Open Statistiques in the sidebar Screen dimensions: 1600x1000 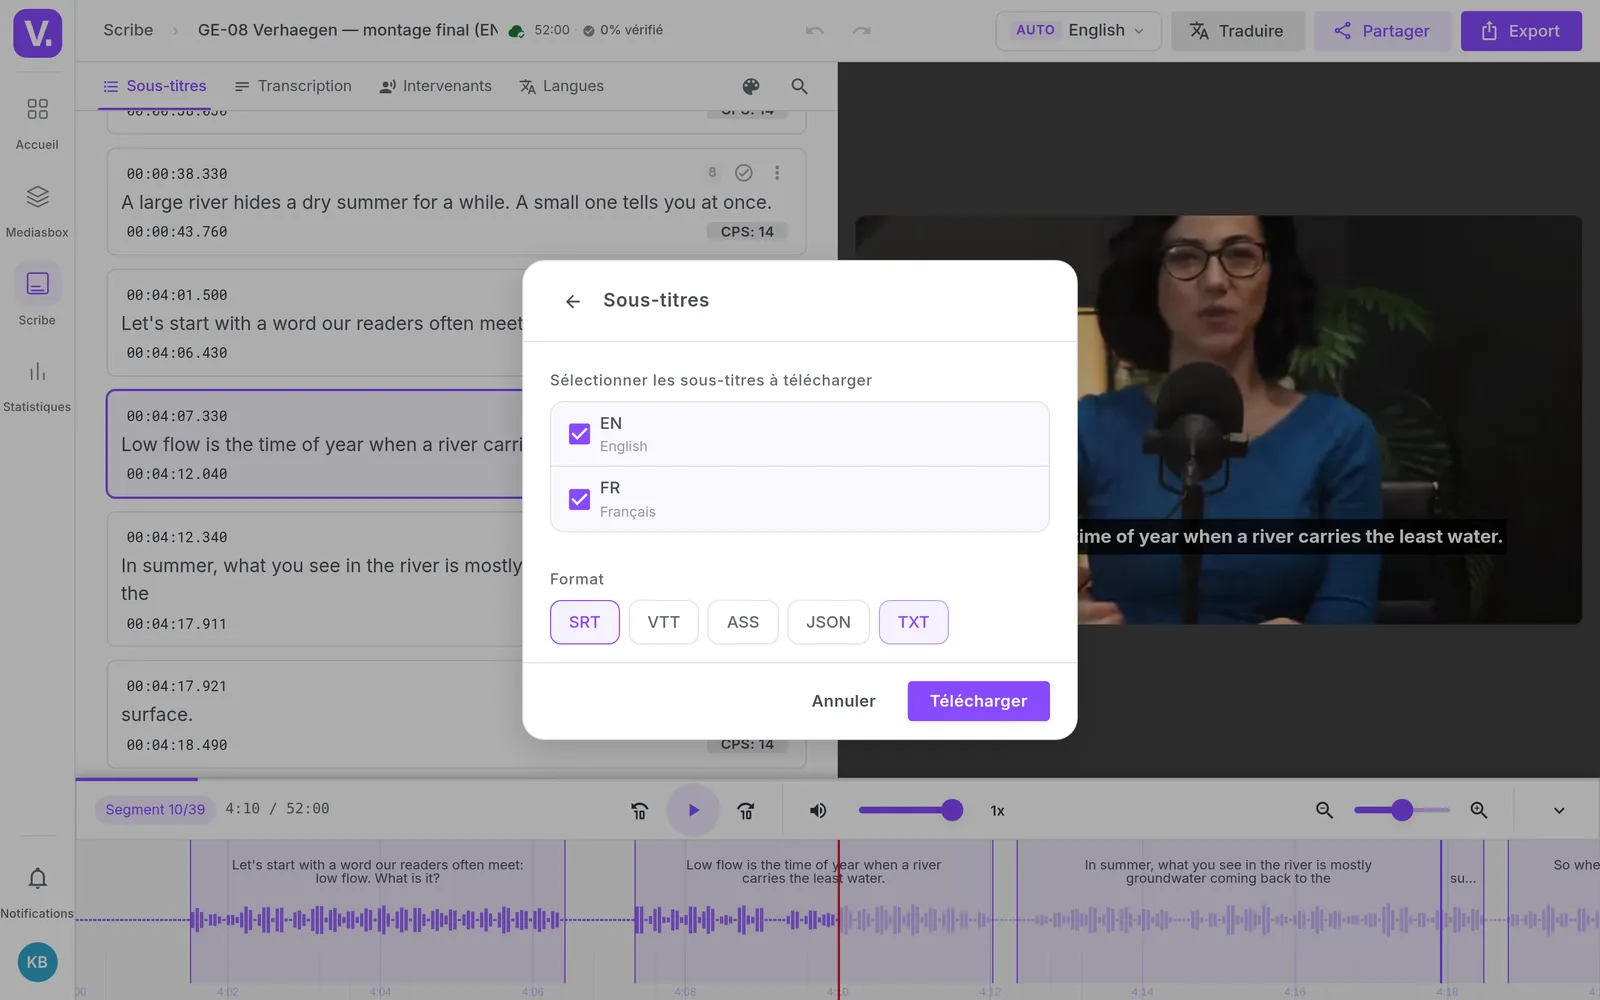(37, 386)
